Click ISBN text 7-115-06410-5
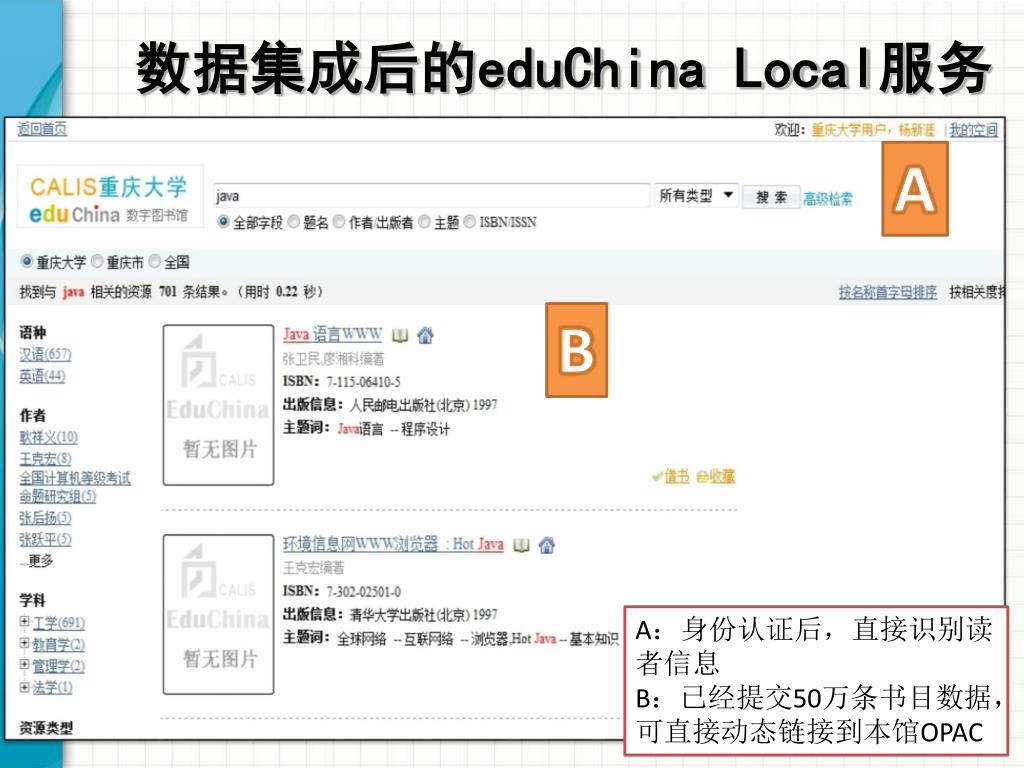The width and height of the screenshot is (1024, 768). click(x=364, y=382)
